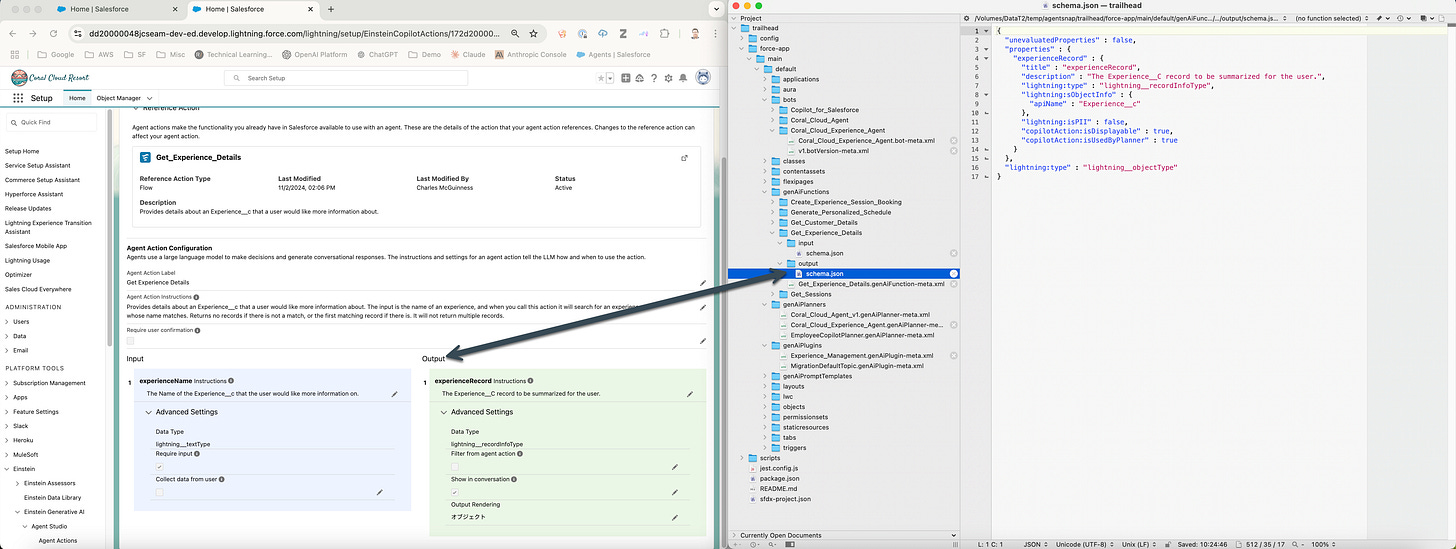
Task: Collapse Advanced Settings under experienceName
Action: click(x=149, y=412)
